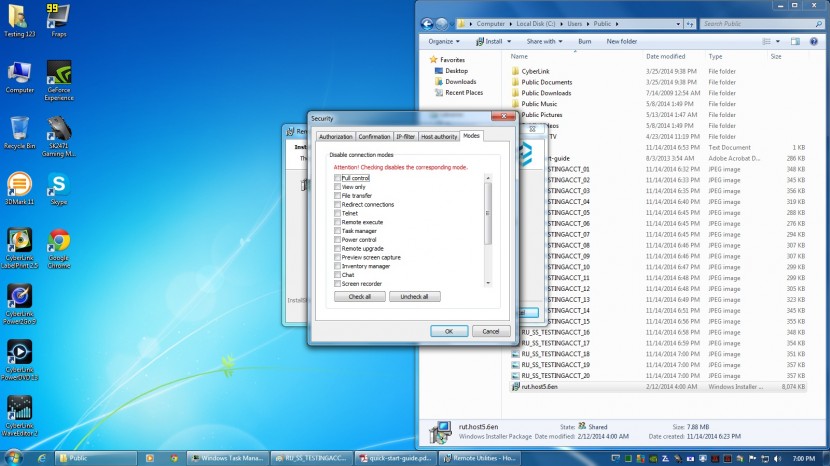Image resolution: width=830 pixels, height=466 pixels.
Task: Open the Recycle Bin icon
Action: point(20,133)
